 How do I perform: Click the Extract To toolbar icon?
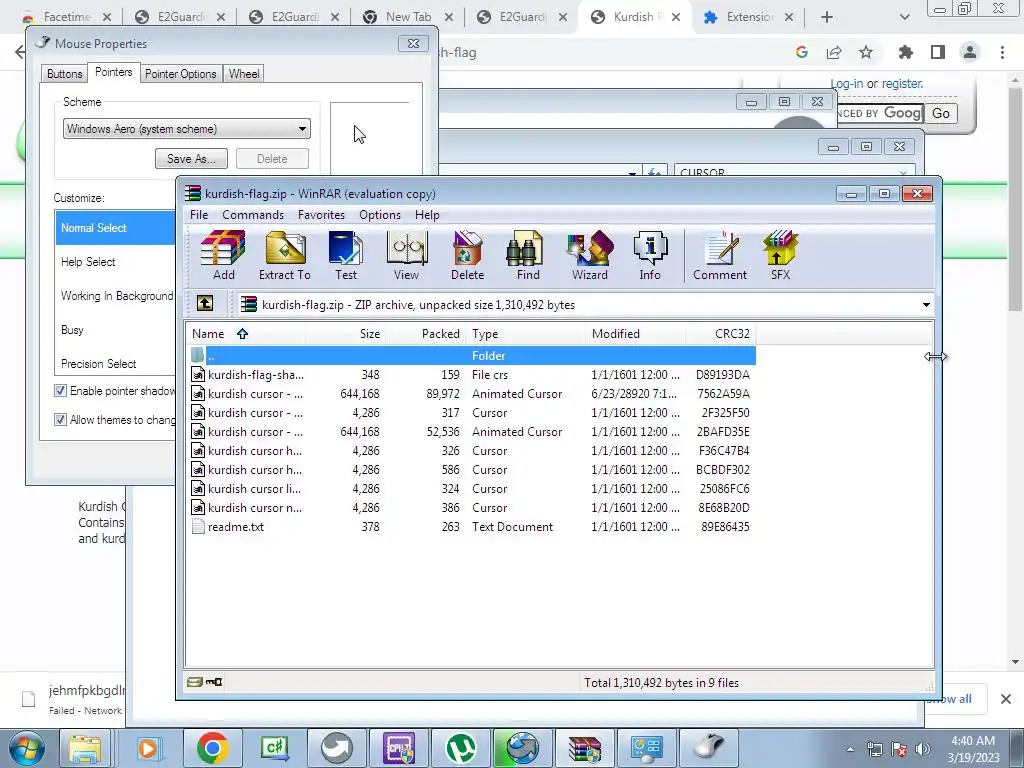(x=285, y=255)
